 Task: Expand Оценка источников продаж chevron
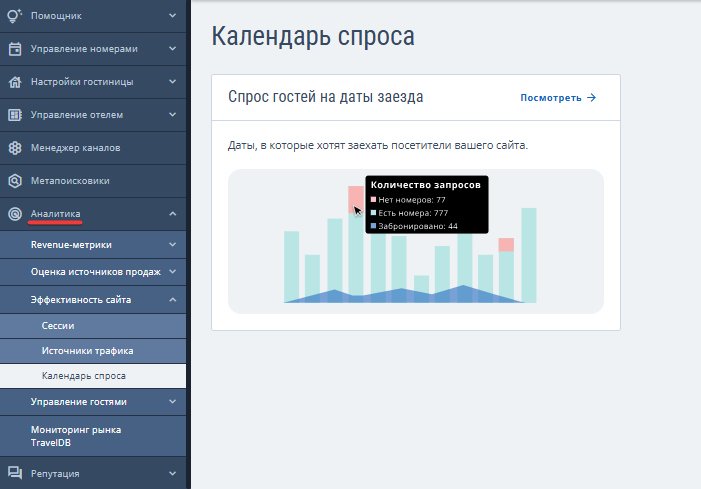pyautogui.click(x=172, y=271)
